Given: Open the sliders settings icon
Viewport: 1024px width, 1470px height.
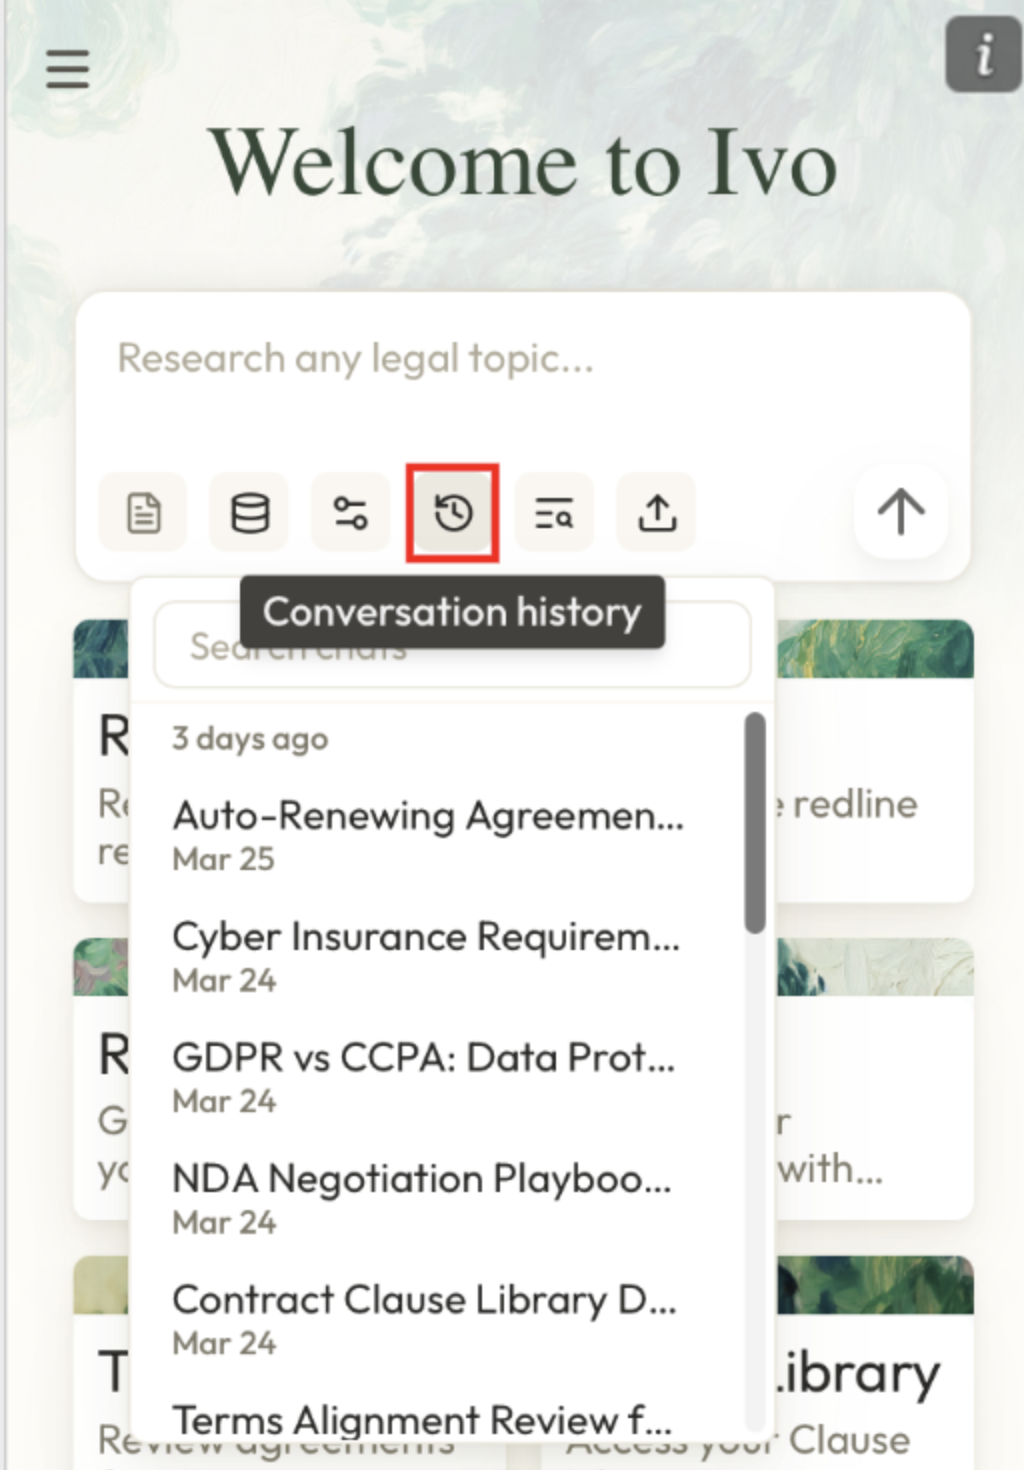Looking at the screenshot, I should click(350, 513).
